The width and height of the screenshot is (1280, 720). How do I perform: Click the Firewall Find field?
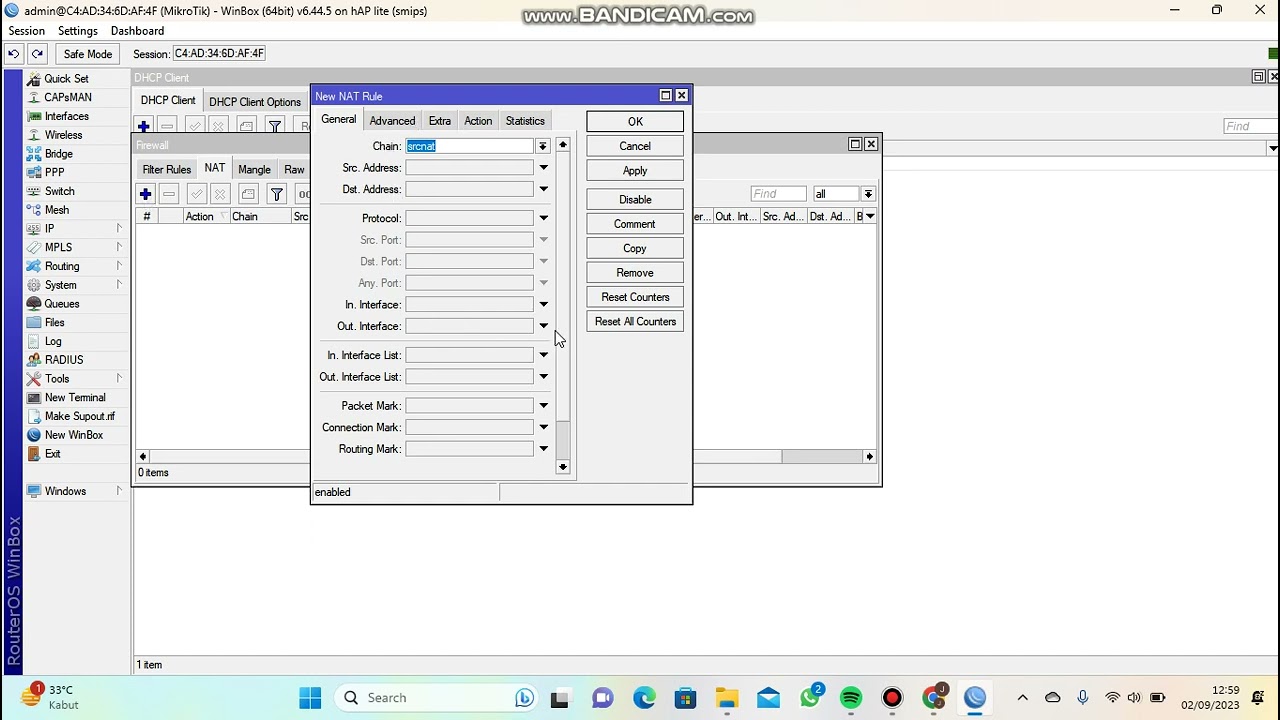pos(778,194)
